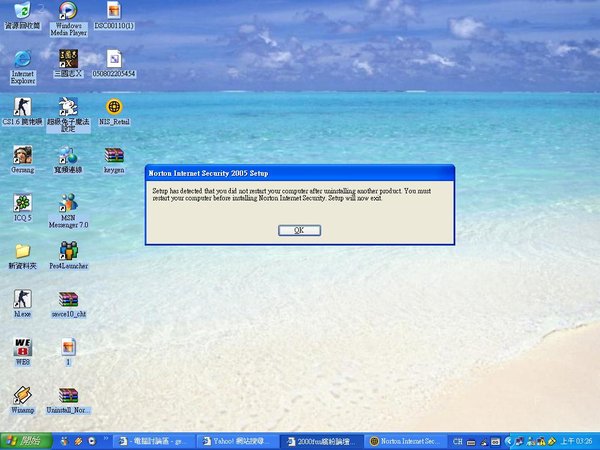The height and width of the screenshot is (450, 600).
Task: Select the Internet Explorer desktop icon
Action: tap(22, 59)
